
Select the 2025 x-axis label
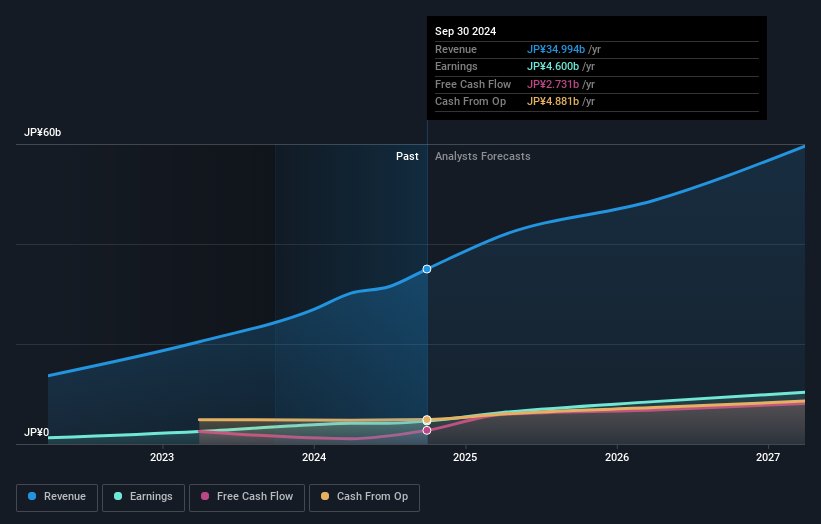465,458
